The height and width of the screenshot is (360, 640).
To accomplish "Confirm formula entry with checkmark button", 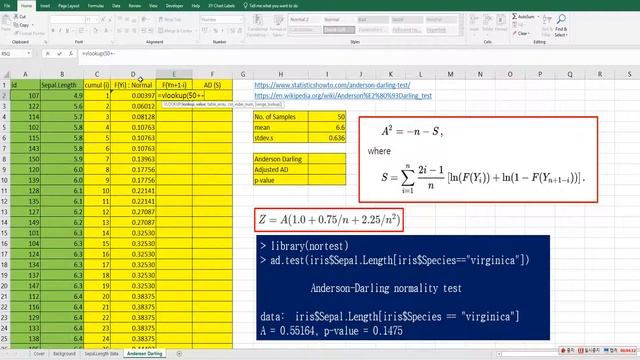I will click(60, 53).
